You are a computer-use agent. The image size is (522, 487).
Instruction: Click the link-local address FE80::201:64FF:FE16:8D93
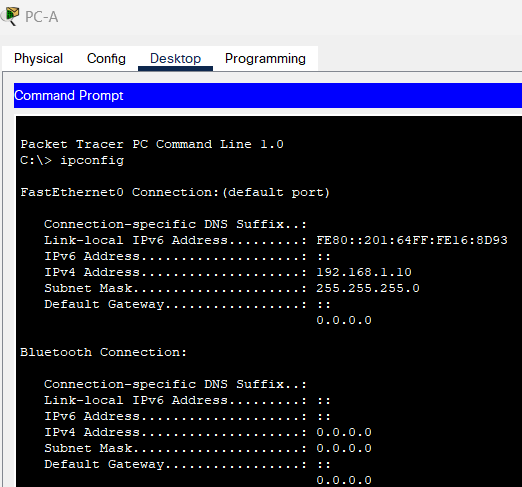click(412, 240)
